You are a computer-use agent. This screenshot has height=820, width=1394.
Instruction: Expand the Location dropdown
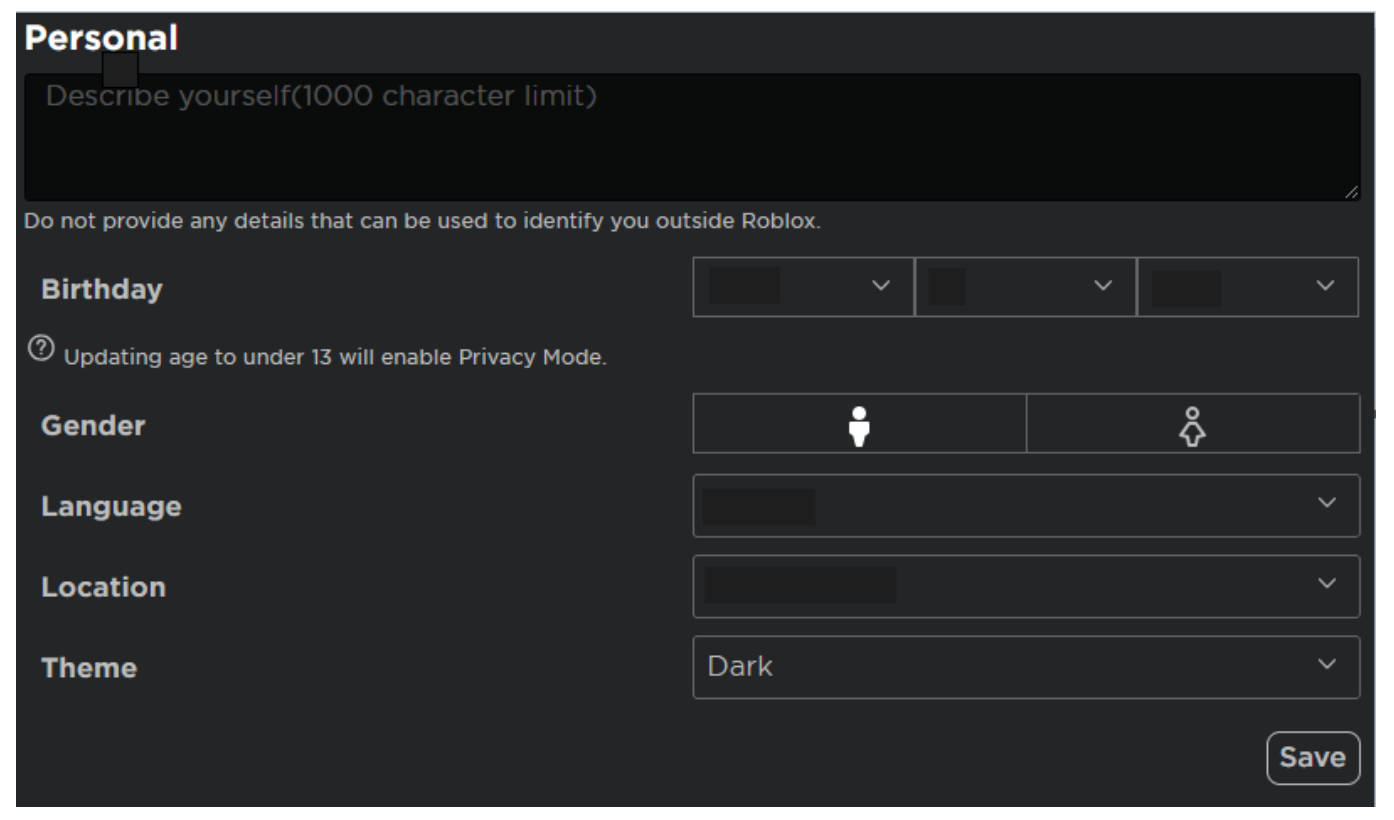[1026, 587]
